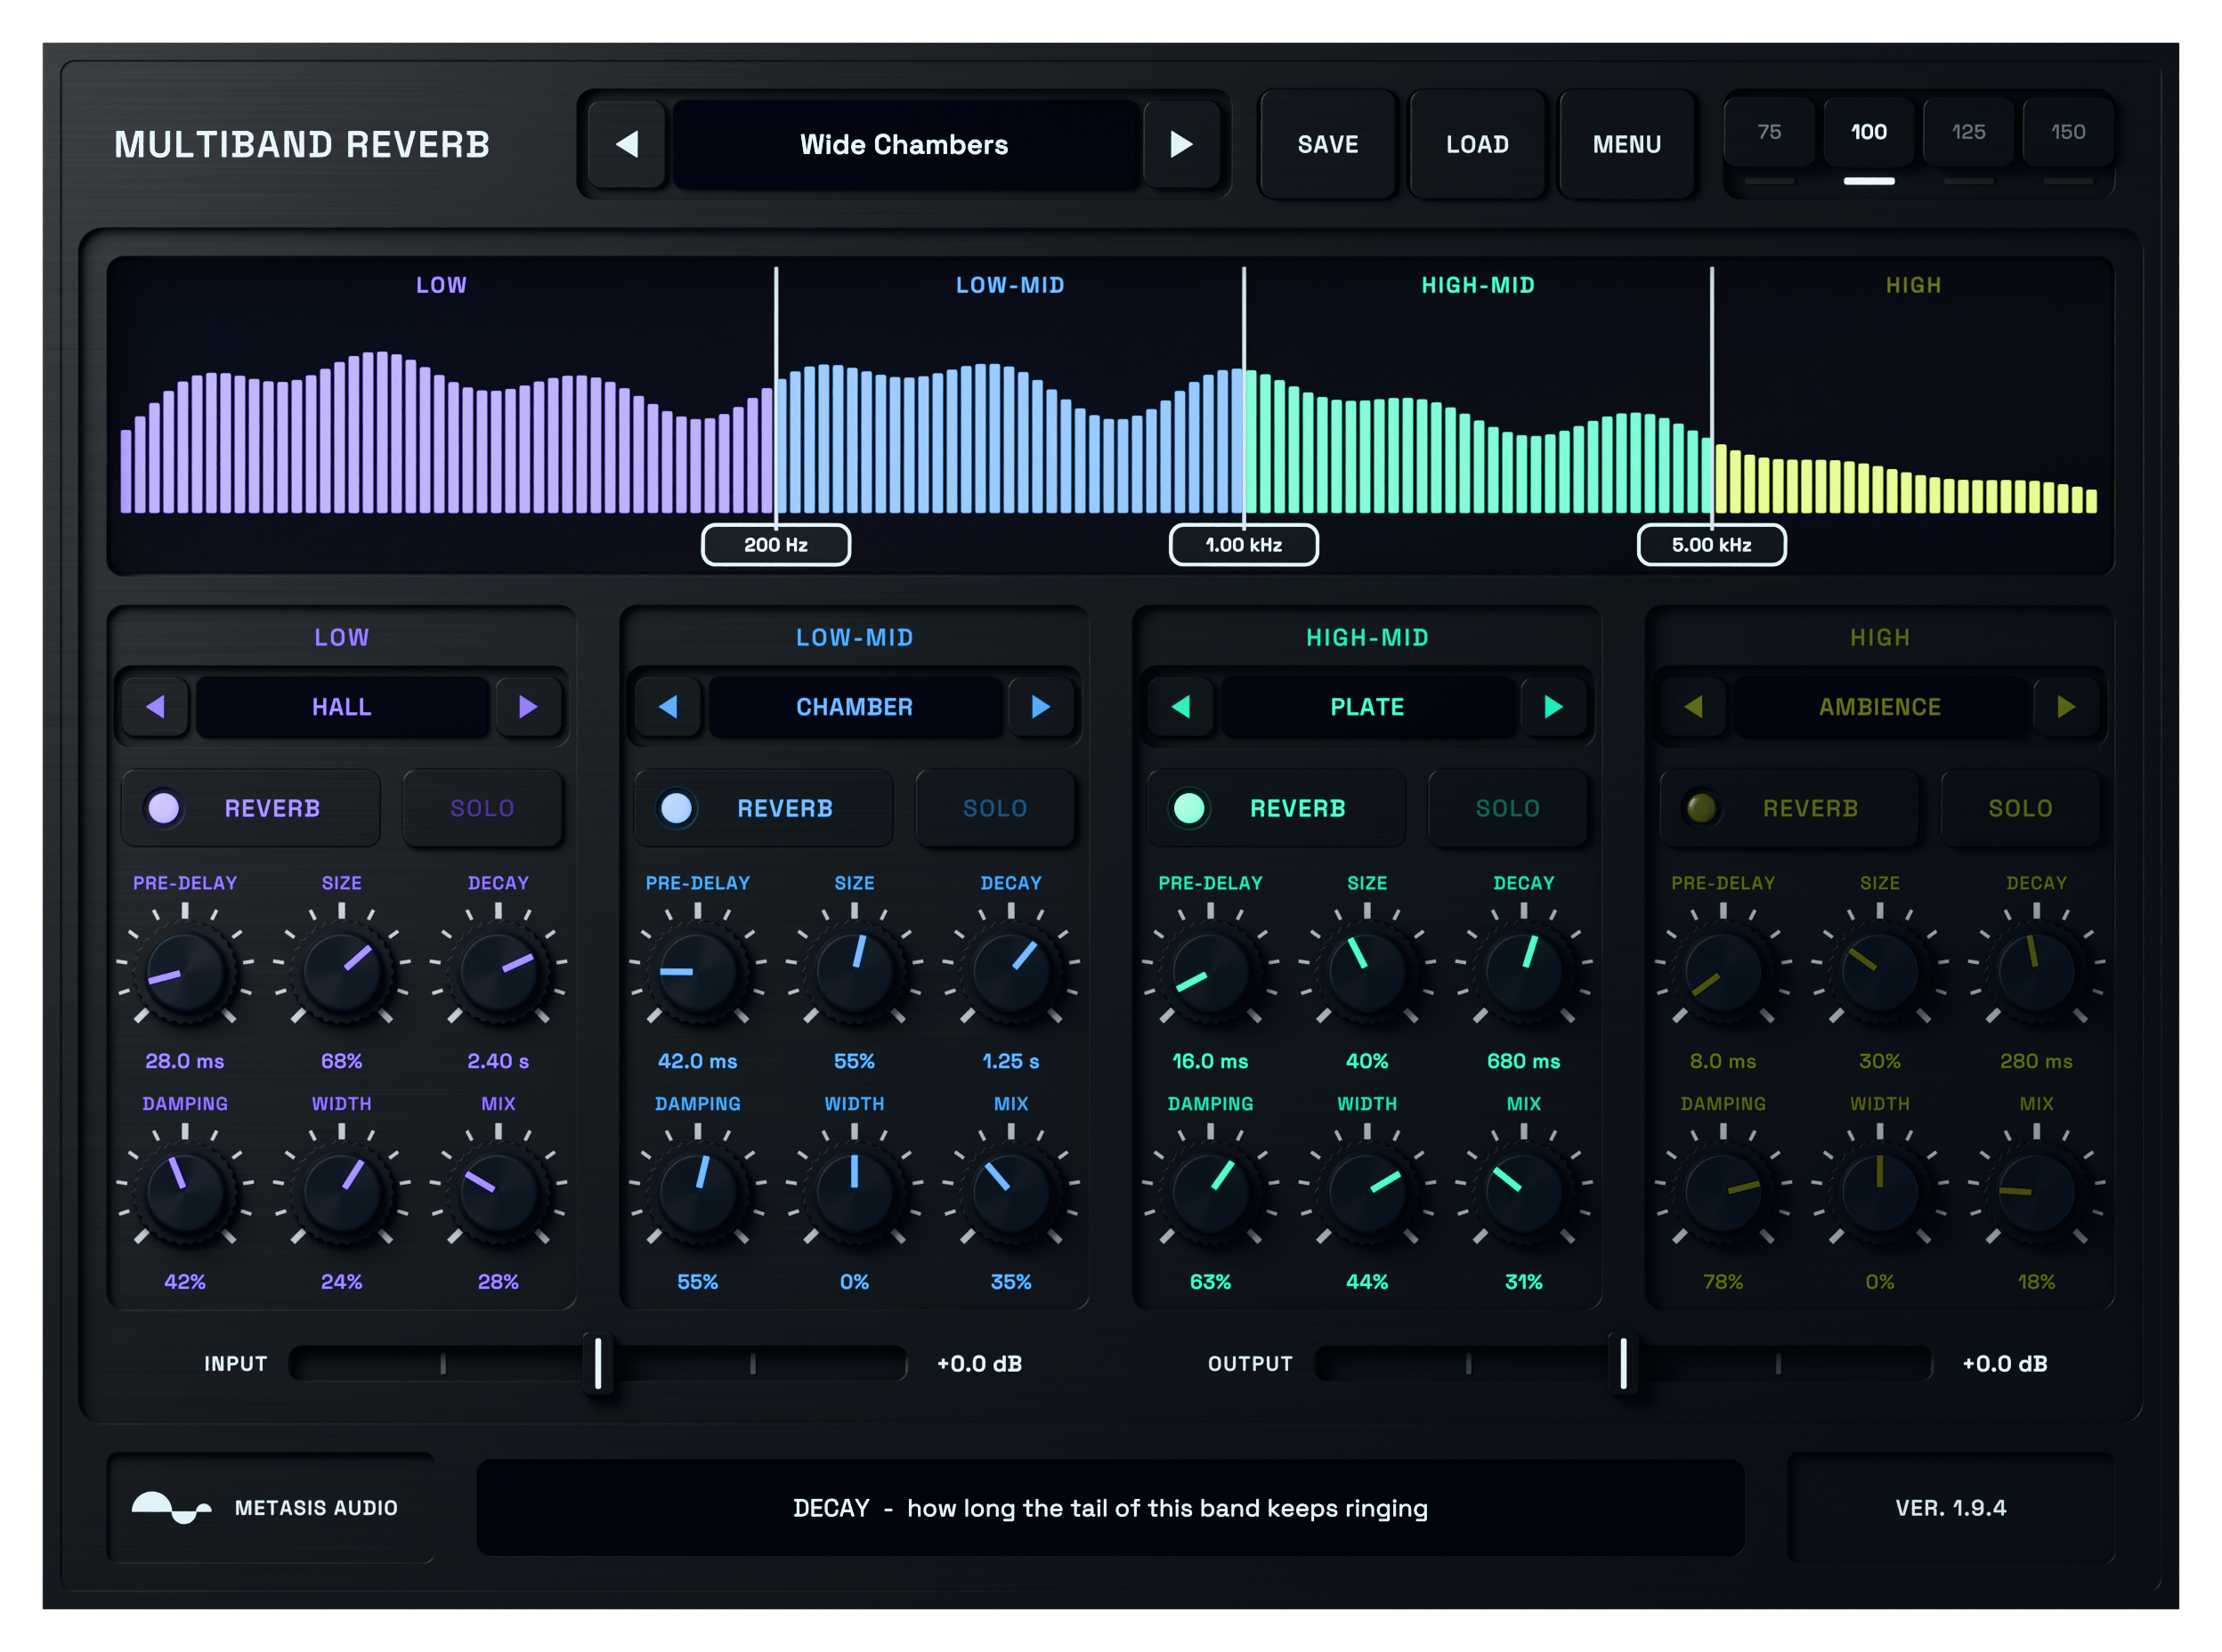Solo the LOW-MID band
Viewport: 2222px width, 1652px height.
pos(995,808)
